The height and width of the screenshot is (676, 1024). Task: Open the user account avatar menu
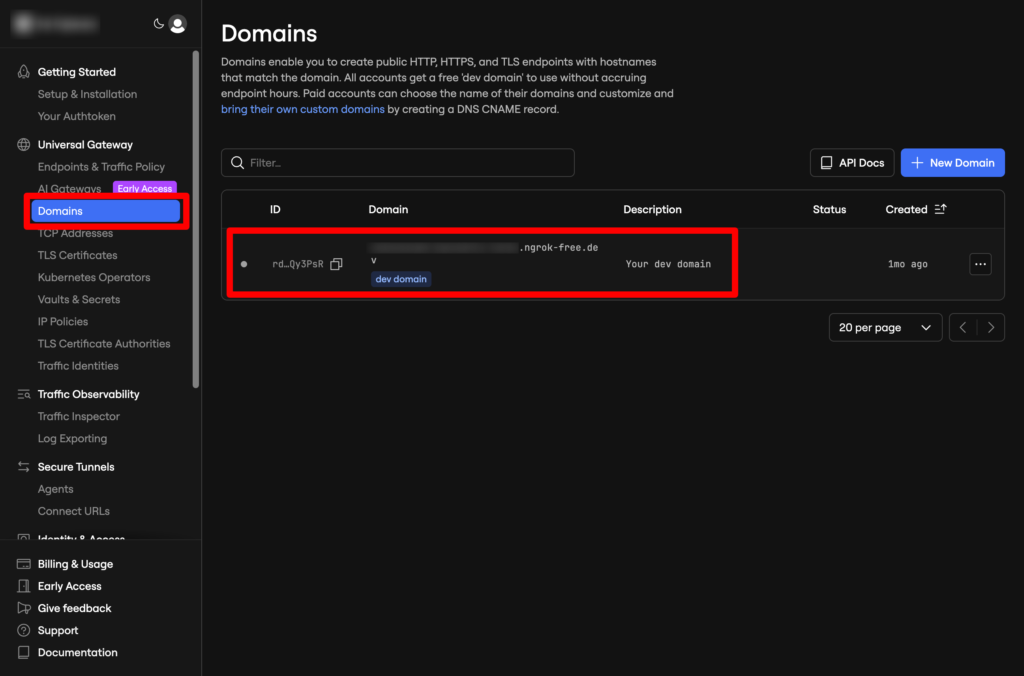[x=178, y=24]
